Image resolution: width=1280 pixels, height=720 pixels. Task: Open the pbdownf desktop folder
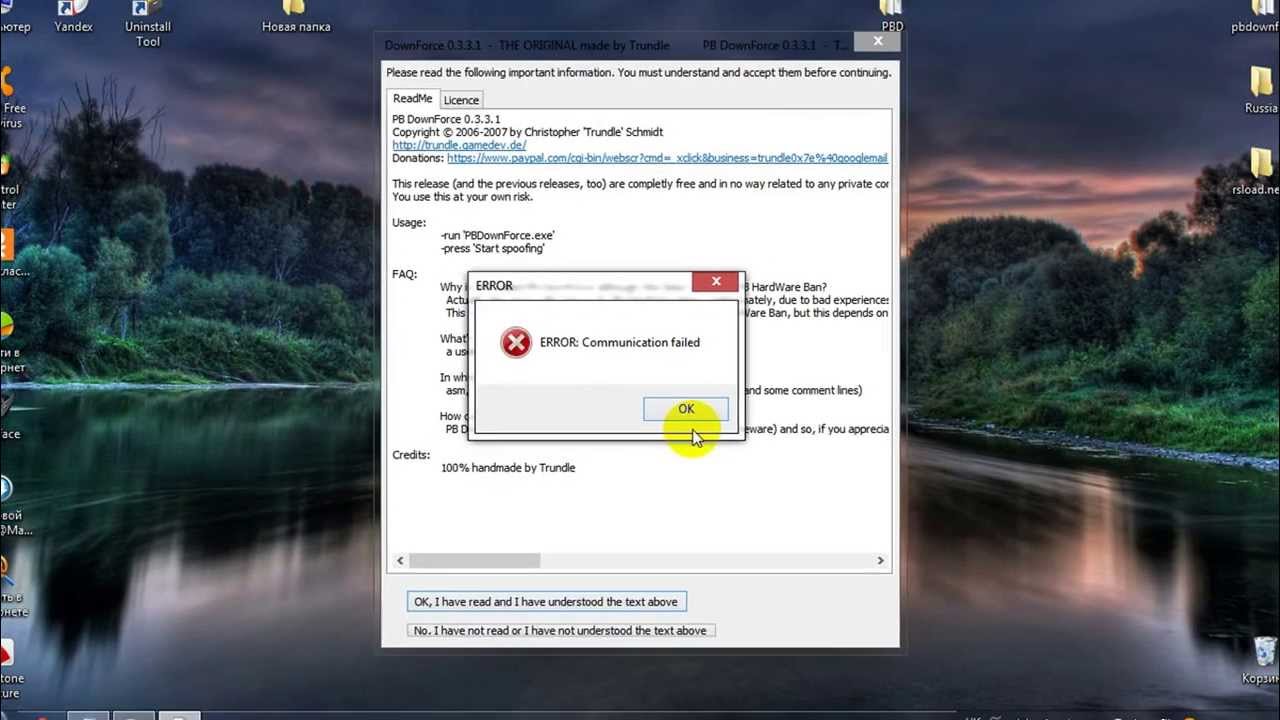[x=1258, y=18]
